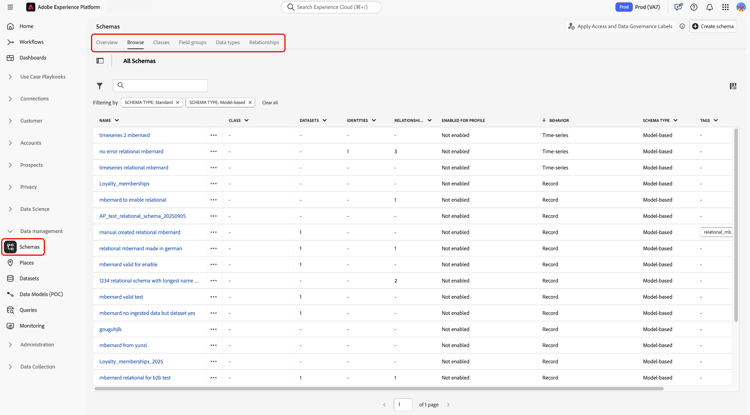Remove the SCHEMA TYPE: Standard filter
Image resolution: width=750 pixels, height=415 pixels.
[x=177, y=102]
